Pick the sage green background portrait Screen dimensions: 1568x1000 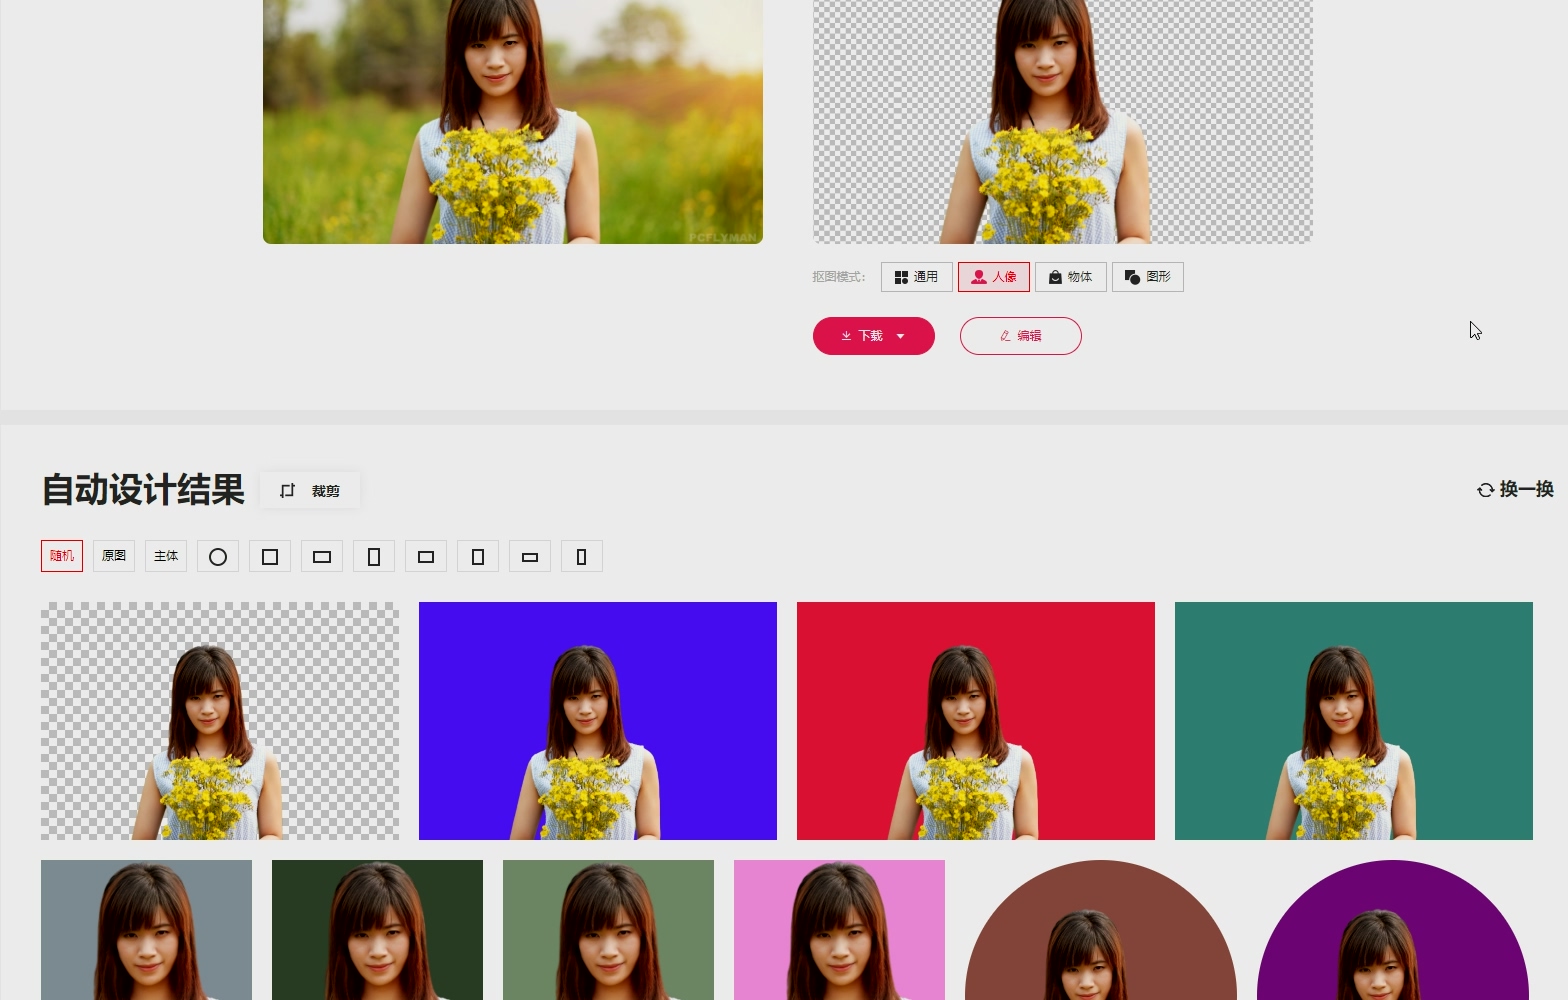tap(608, 930)
